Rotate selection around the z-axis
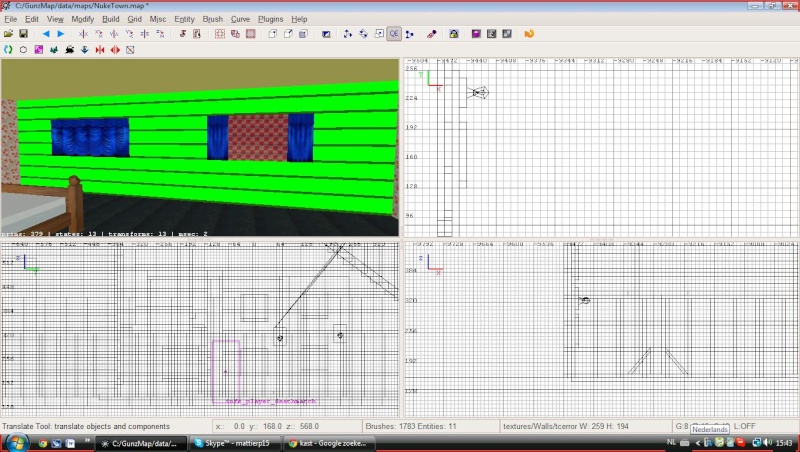Screen dimensions: 800x452 (x=160, y=34)
